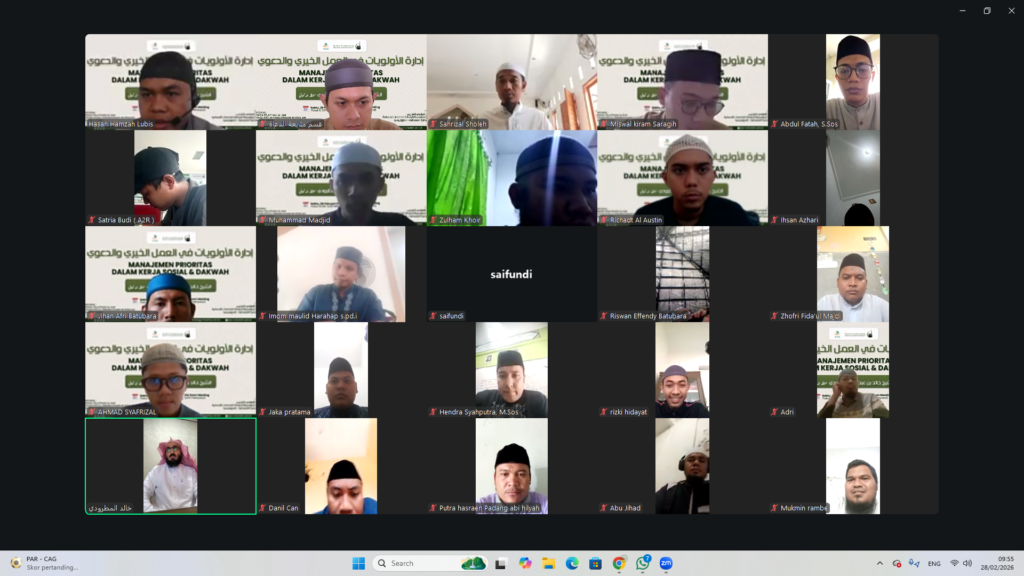
Task: Click the Wi-Fi network tray icon
Action: [954, 563]
